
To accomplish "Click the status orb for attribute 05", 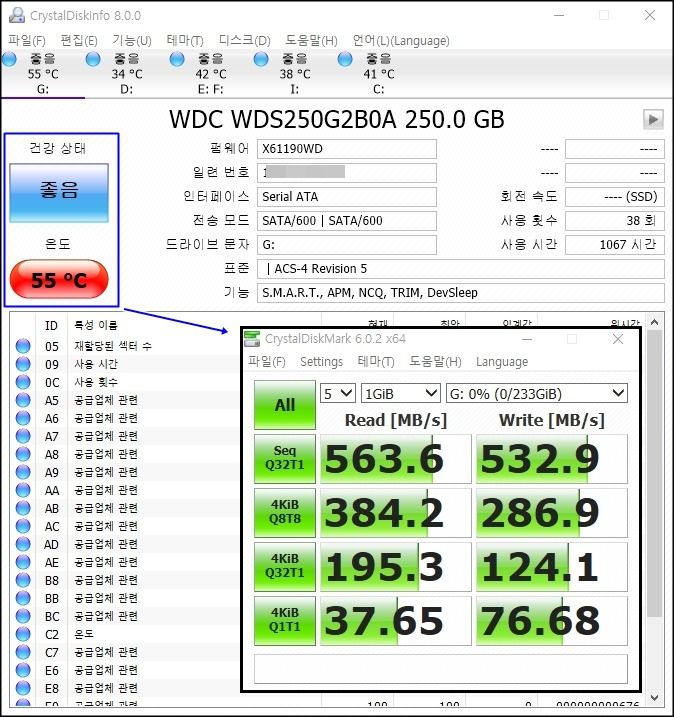I will tap(23, 346).
